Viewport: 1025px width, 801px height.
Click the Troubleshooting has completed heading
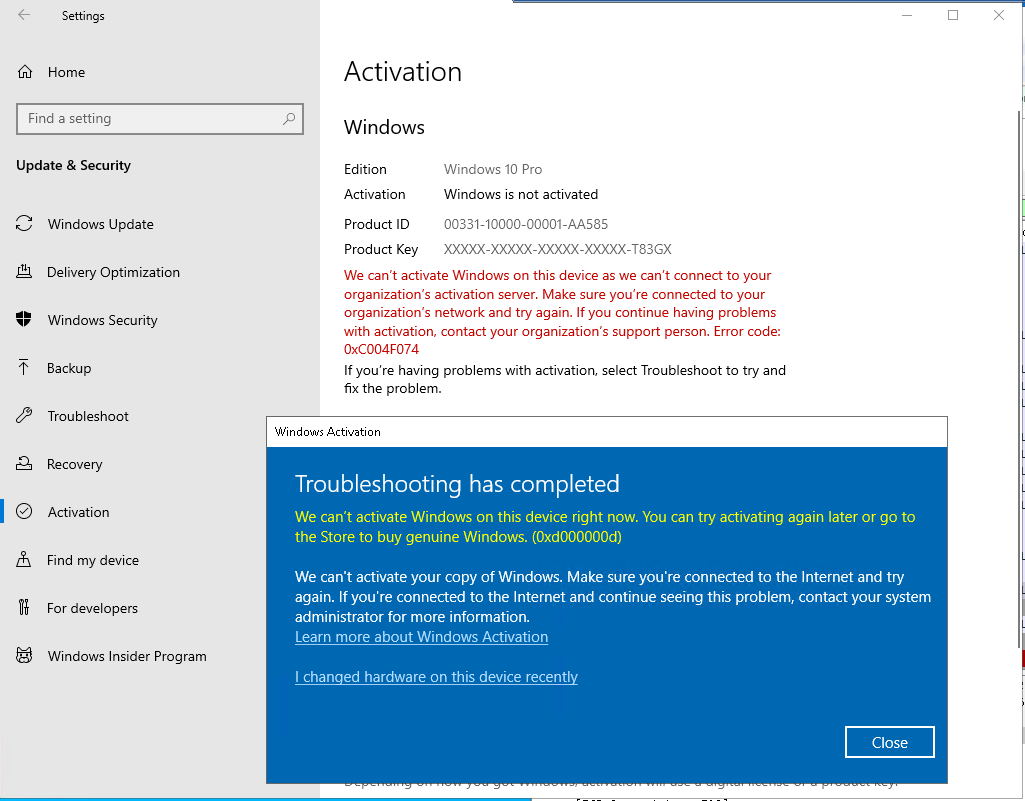coord(457,484)
